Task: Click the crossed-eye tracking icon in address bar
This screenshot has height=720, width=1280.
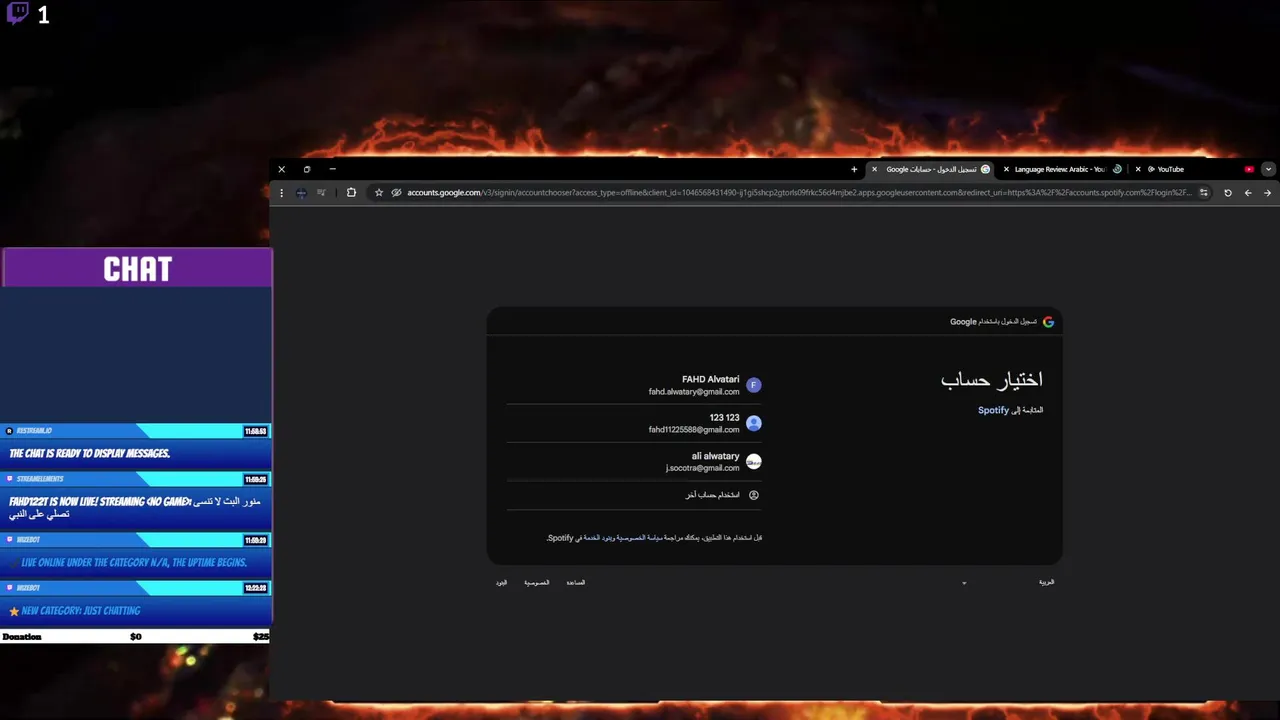Action: click(396, 193)
